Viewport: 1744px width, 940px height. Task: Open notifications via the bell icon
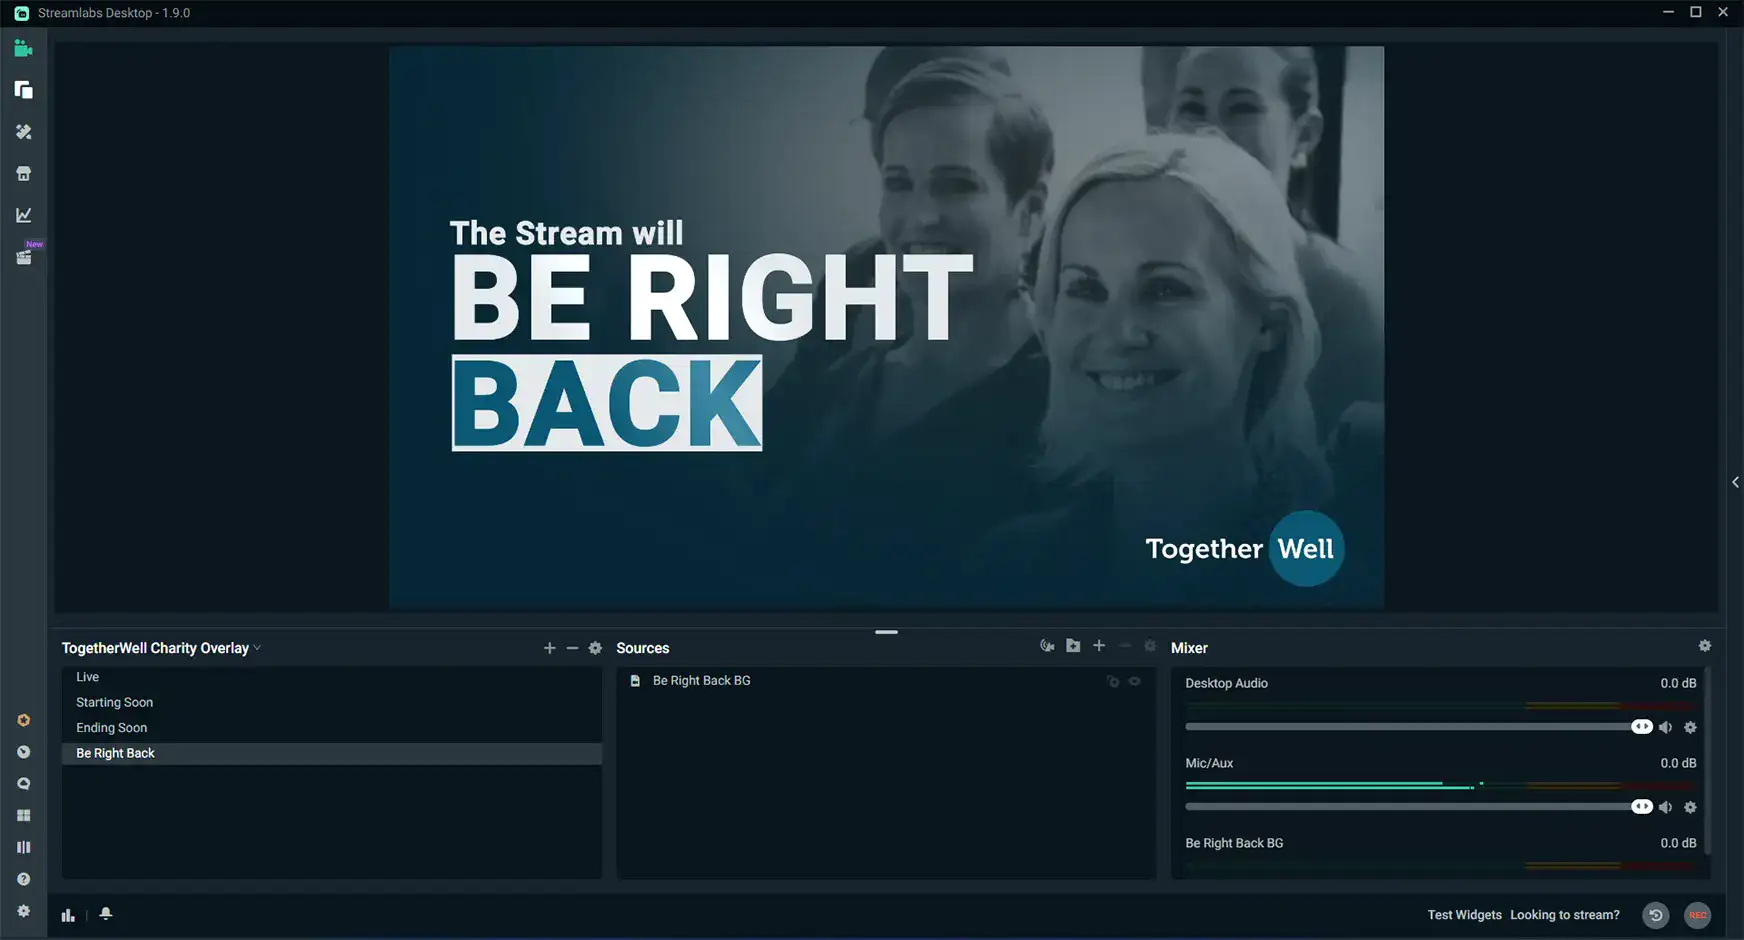click(x=105, y=914)
